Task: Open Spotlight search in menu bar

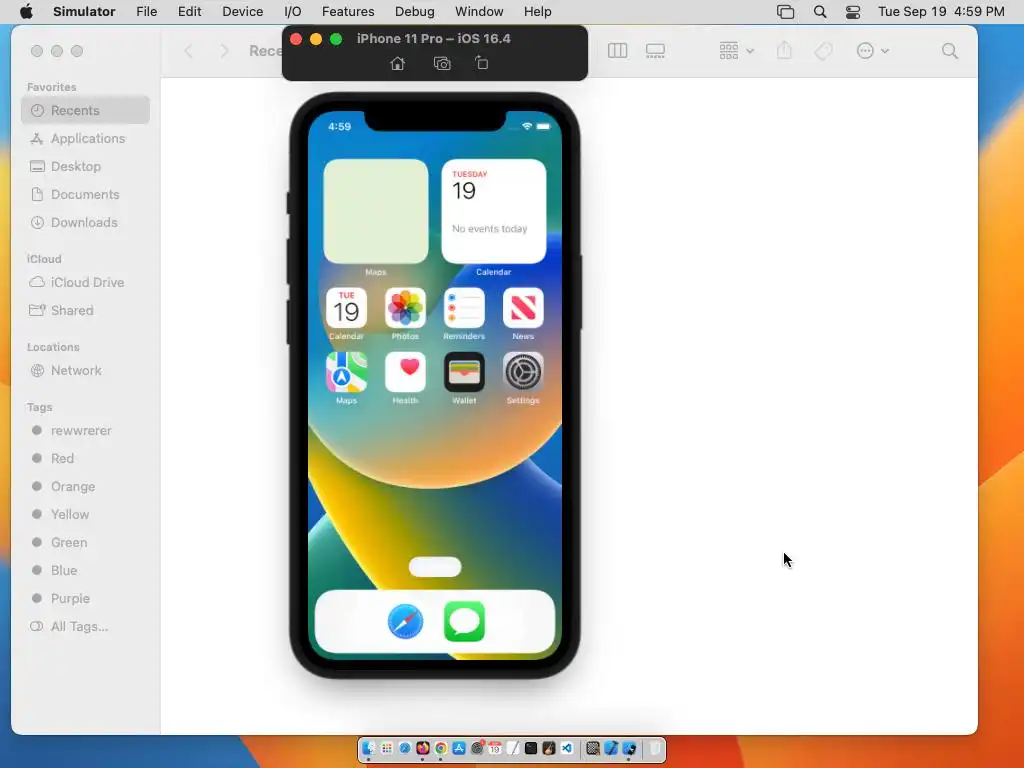Action: pyautogui.click(x=820, y=12)
